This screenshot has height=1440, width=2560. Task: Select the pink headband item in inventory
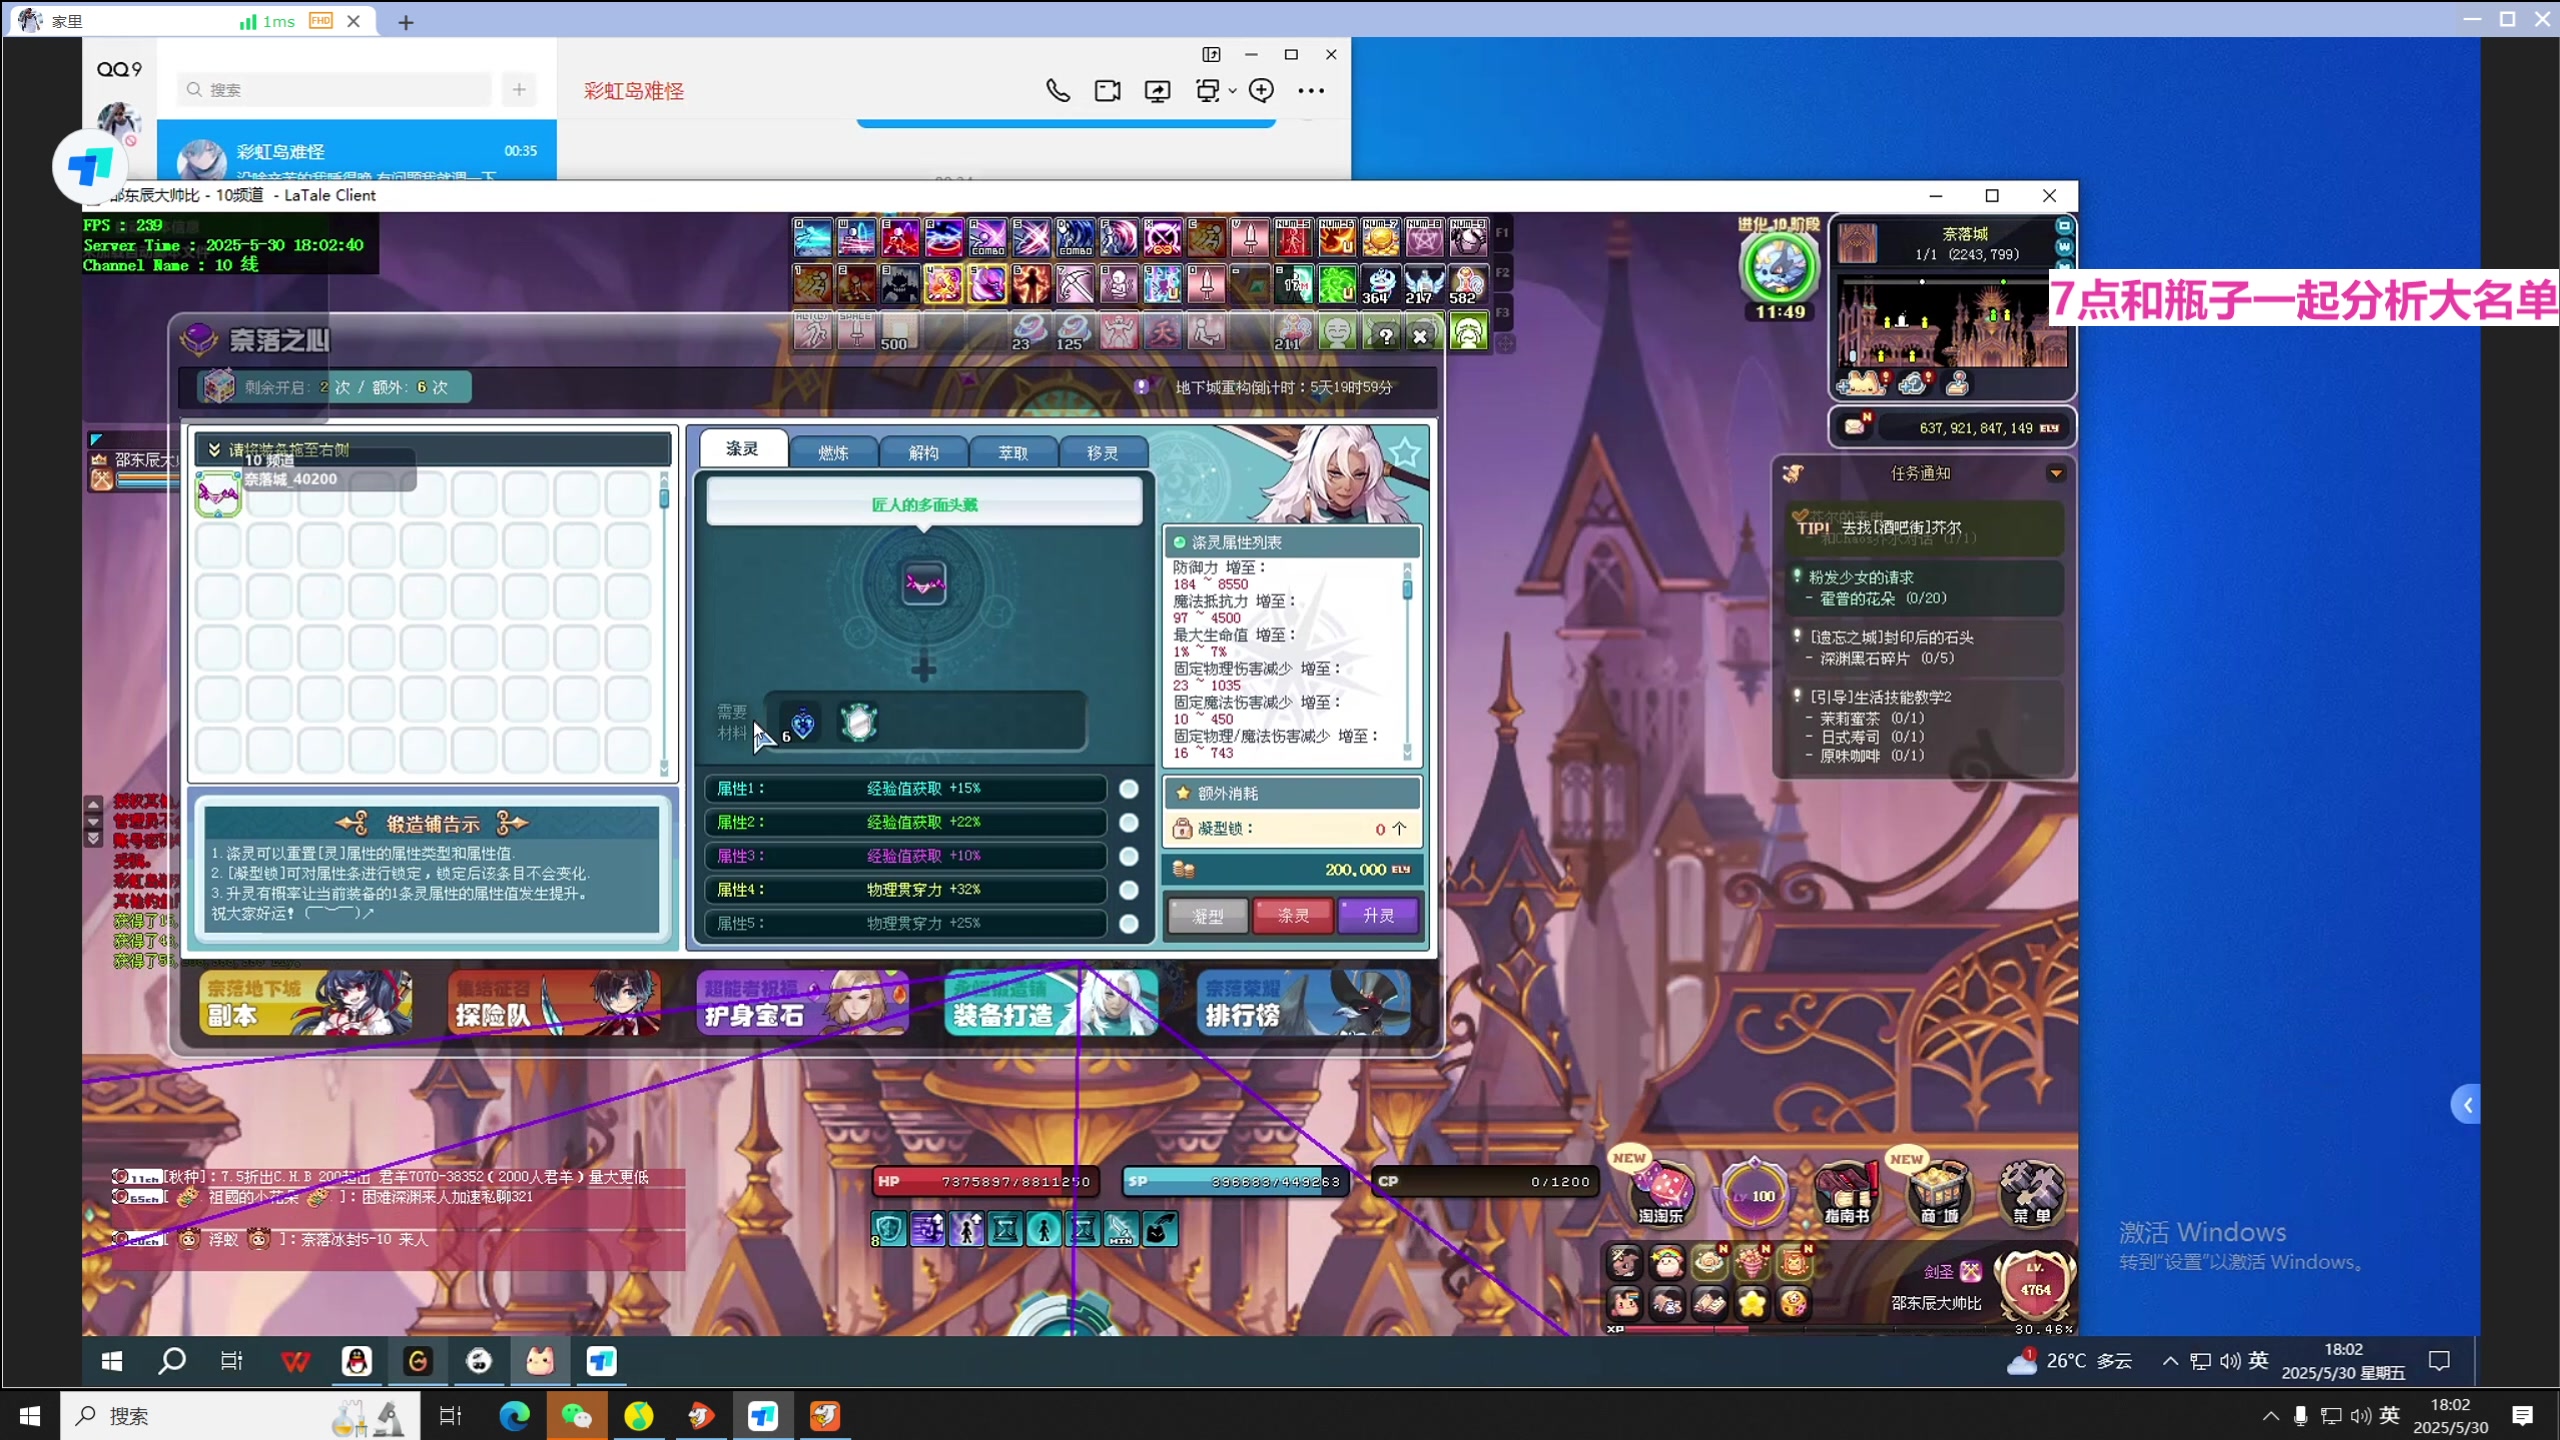tap(218, 494)
